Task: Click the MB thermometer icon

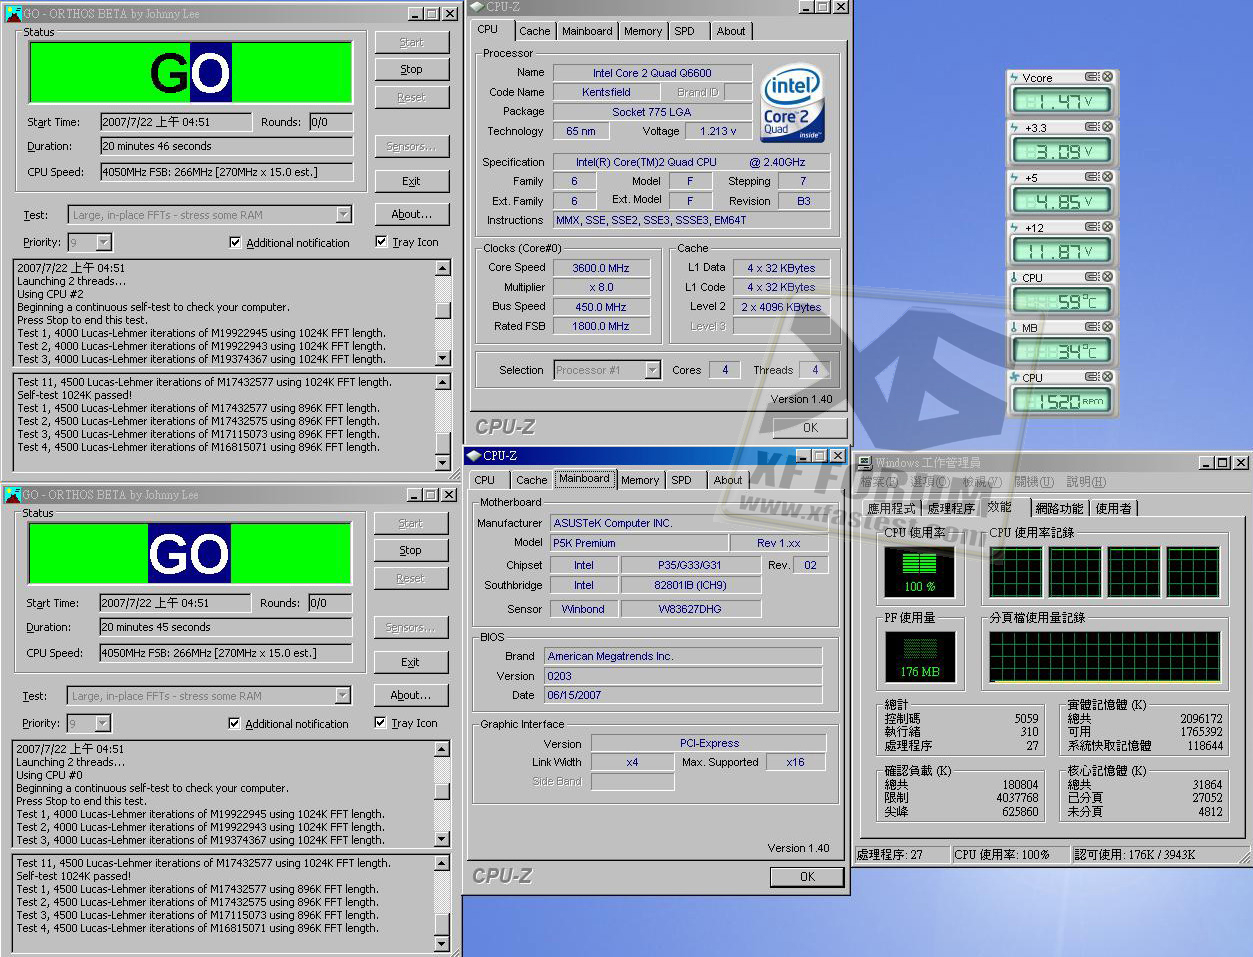Action: click(x=1014, y=327)
